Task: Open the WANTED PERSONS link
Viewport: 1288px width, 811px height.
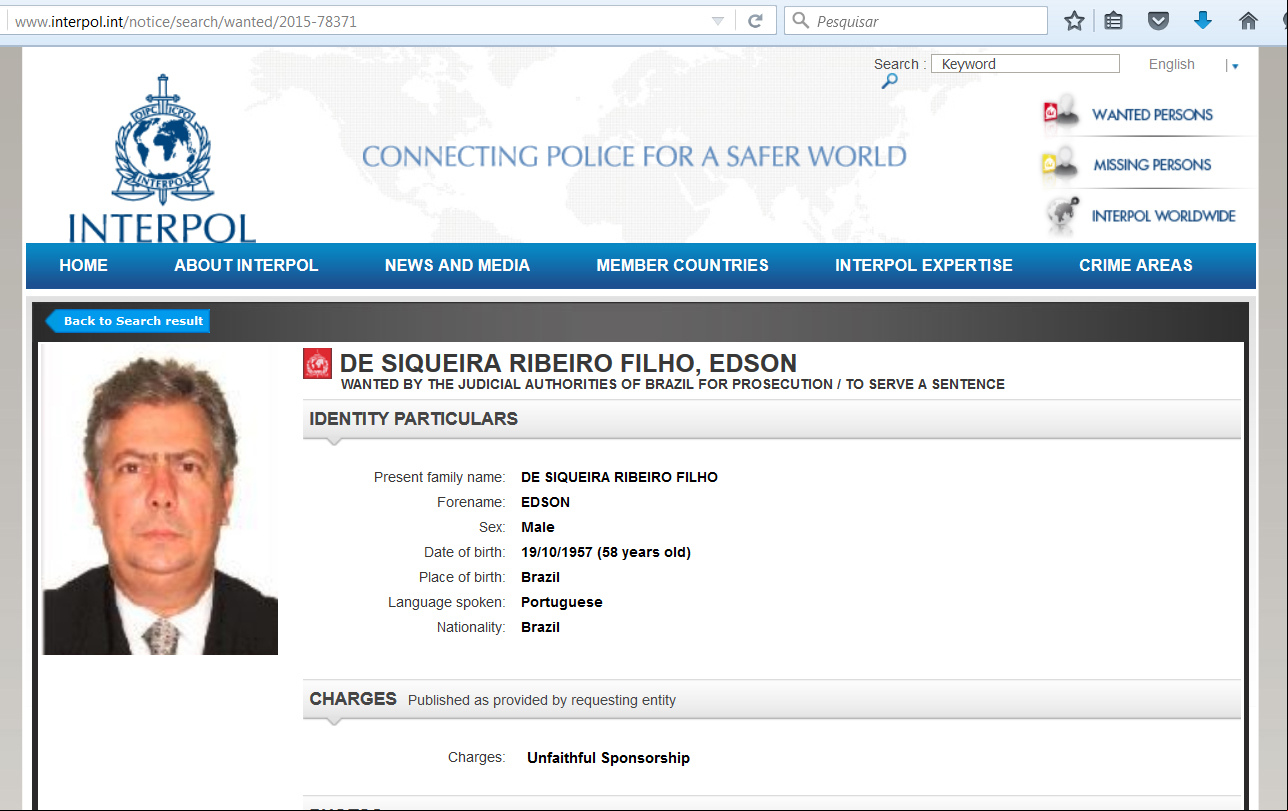Action: click(x=1152, y=114)
